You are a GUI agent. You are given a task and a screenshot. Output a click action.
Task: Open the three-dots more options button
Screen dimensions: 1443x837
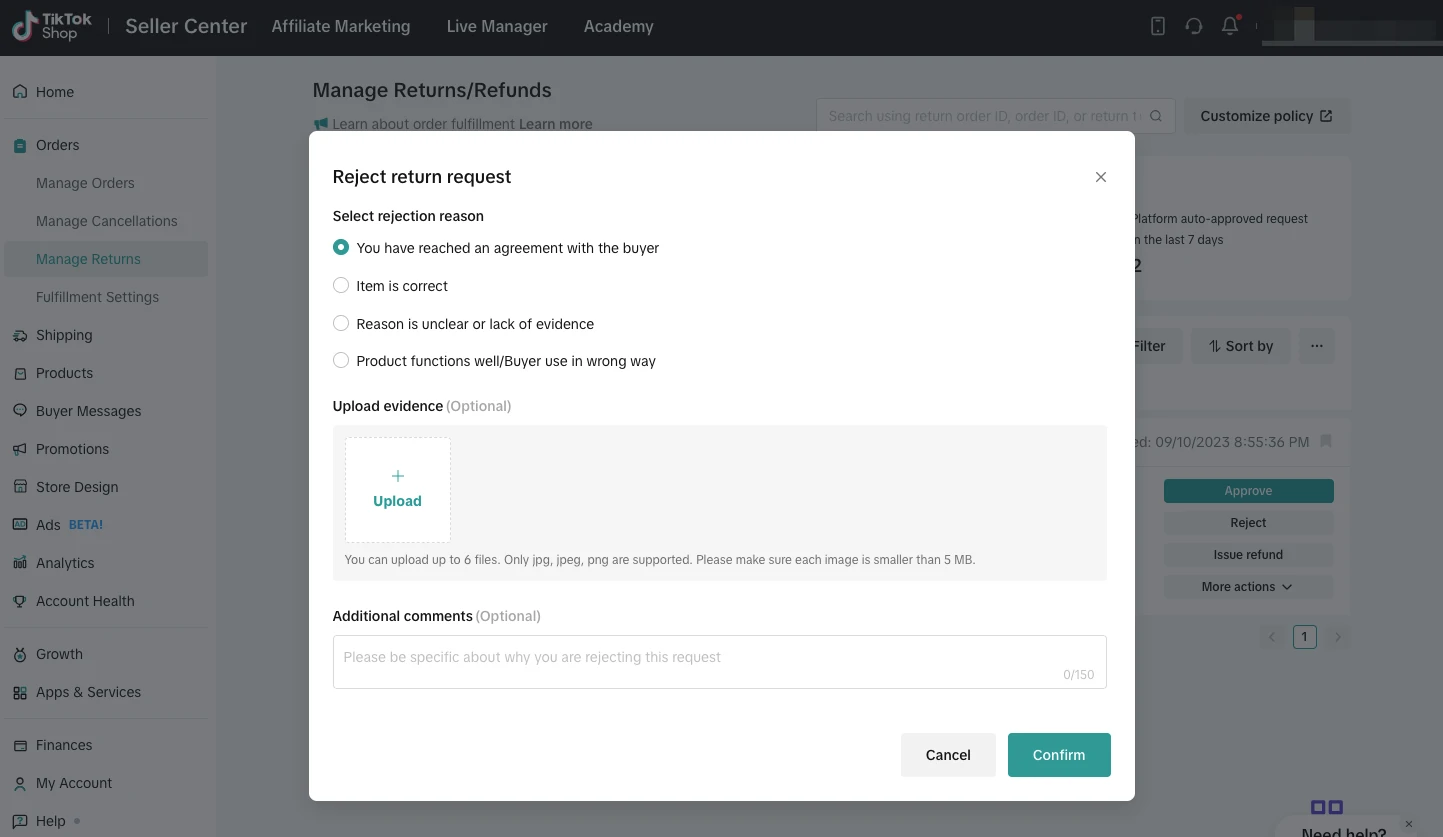[x=1316, y=346]
